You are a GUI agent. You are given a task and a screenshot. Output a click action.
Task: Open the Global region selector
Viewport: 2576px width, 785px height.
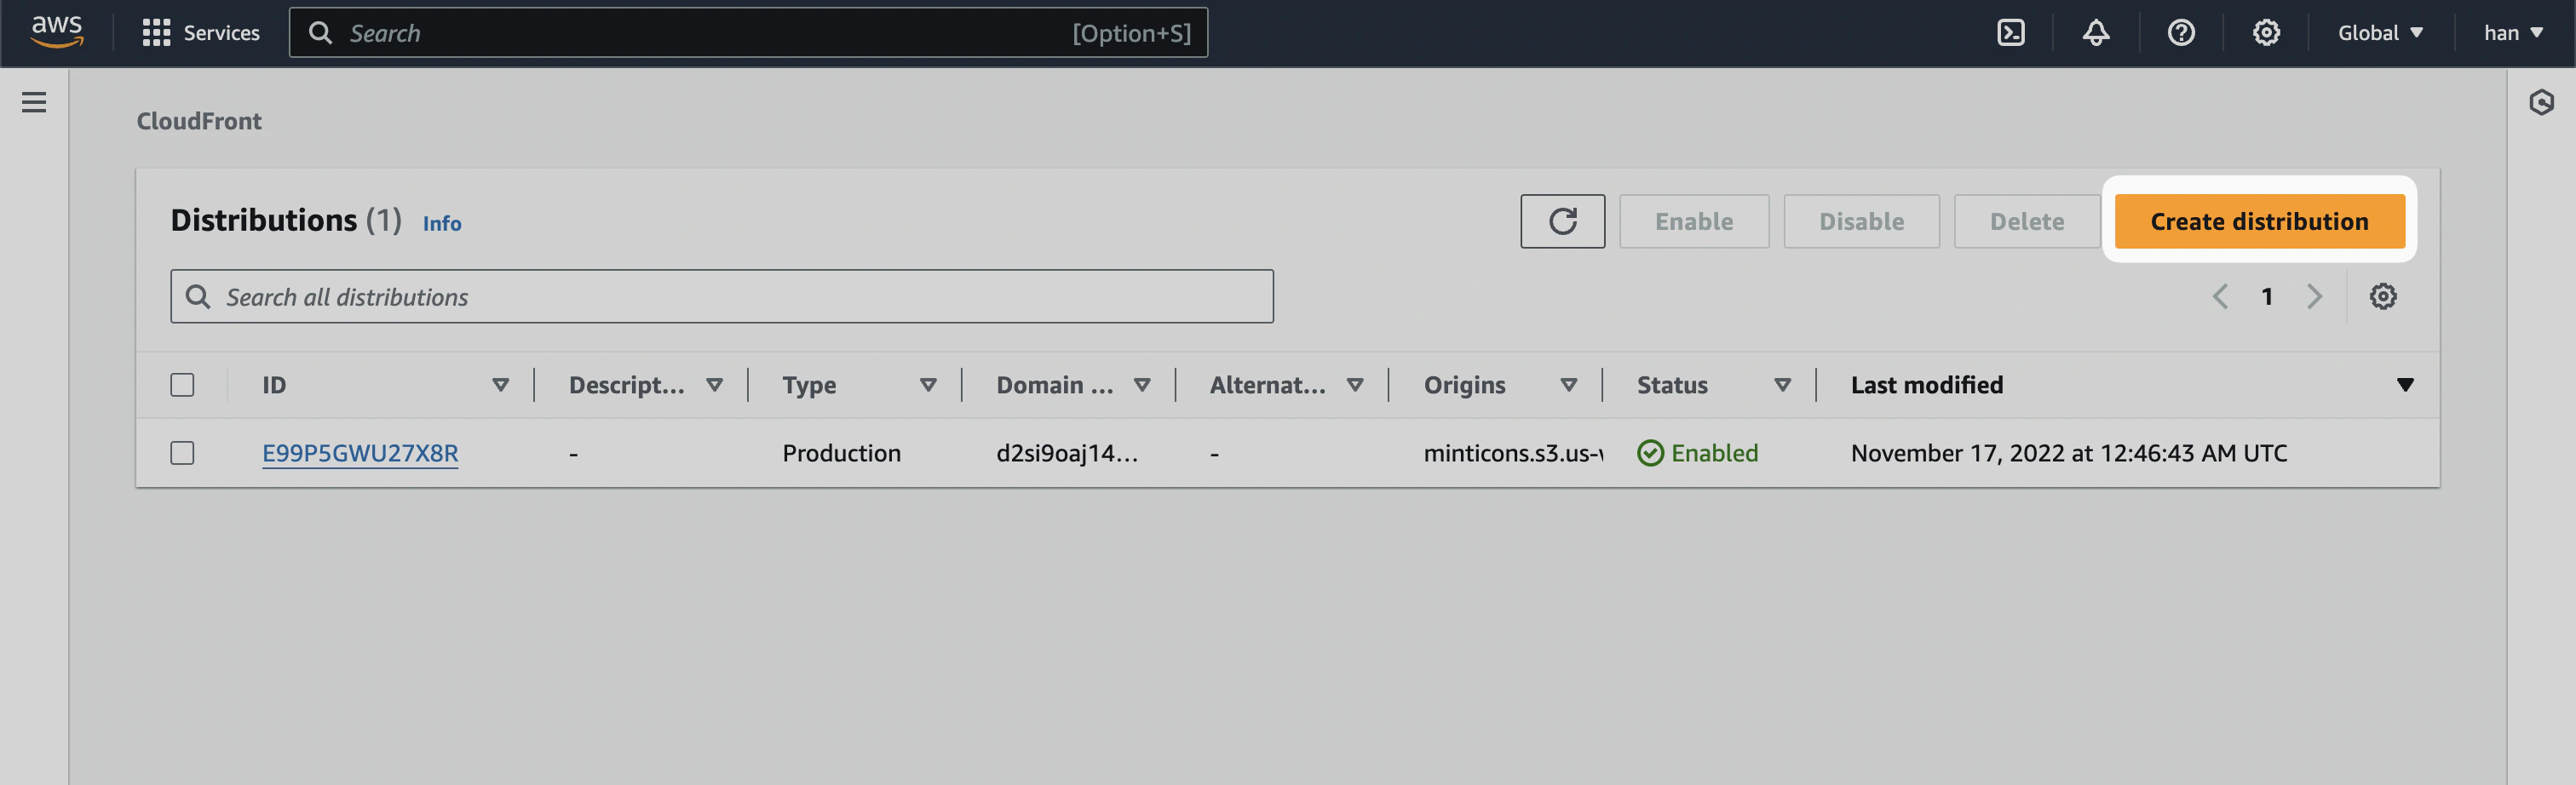click(x=2380, y=32)
